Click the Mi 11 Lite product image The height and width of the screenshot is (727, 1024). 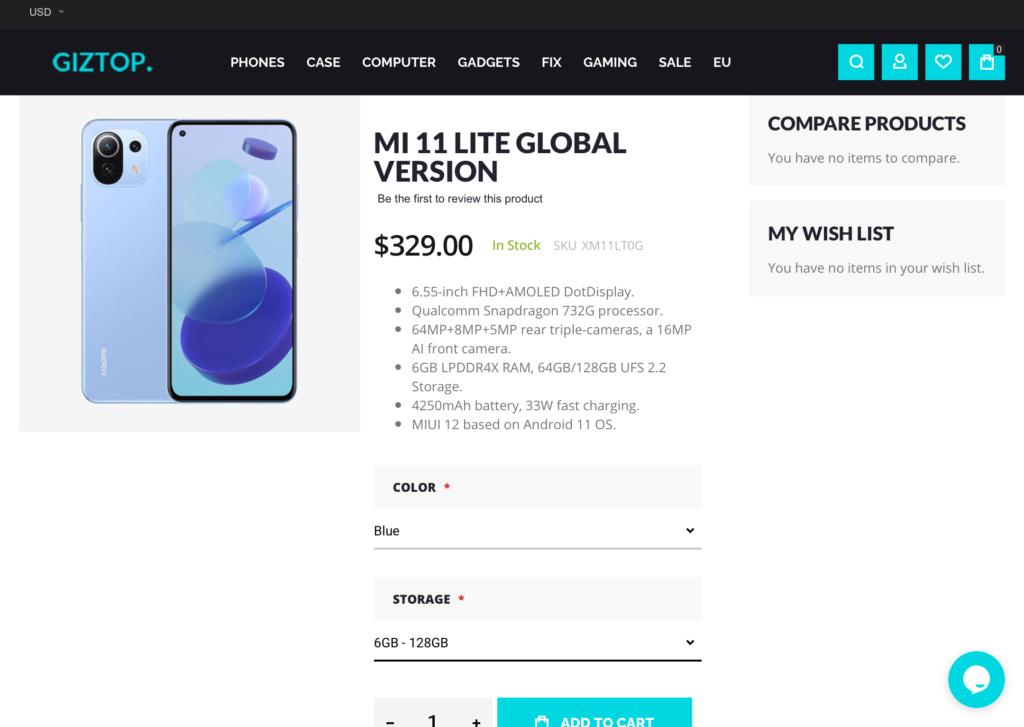click(189, 261)
